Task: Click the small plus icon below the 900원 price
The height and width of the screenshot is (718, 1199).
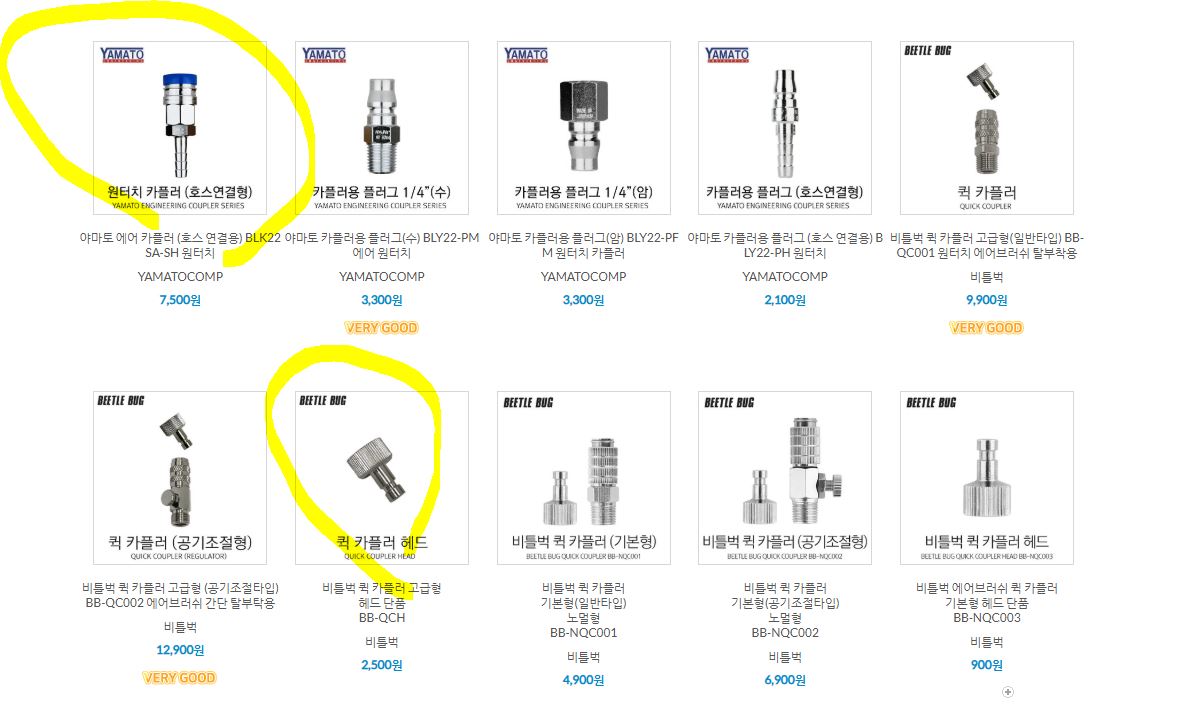Action: click(x=1008, y=692)
